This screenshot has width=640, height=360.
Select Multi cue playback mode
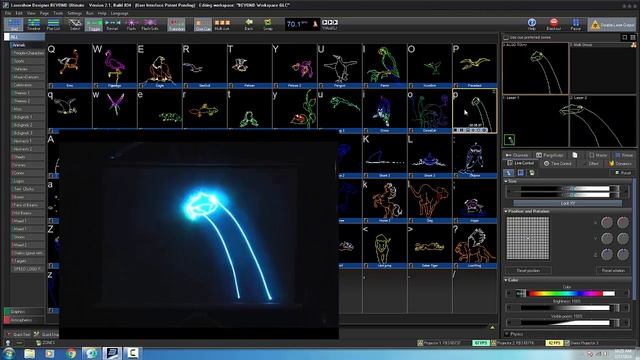click(222, 24)
